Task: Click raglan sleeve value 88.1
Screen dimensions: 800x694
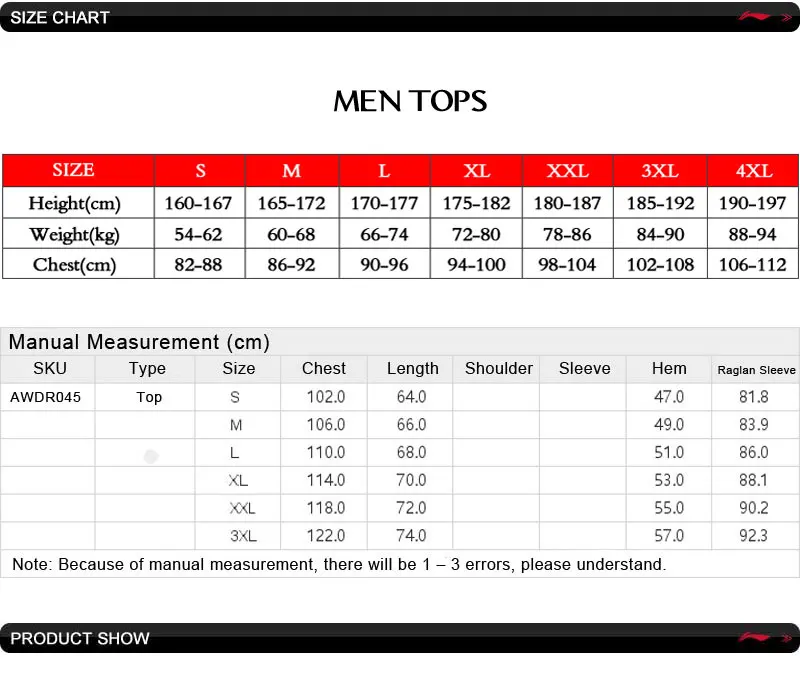Action: (754, 480)
